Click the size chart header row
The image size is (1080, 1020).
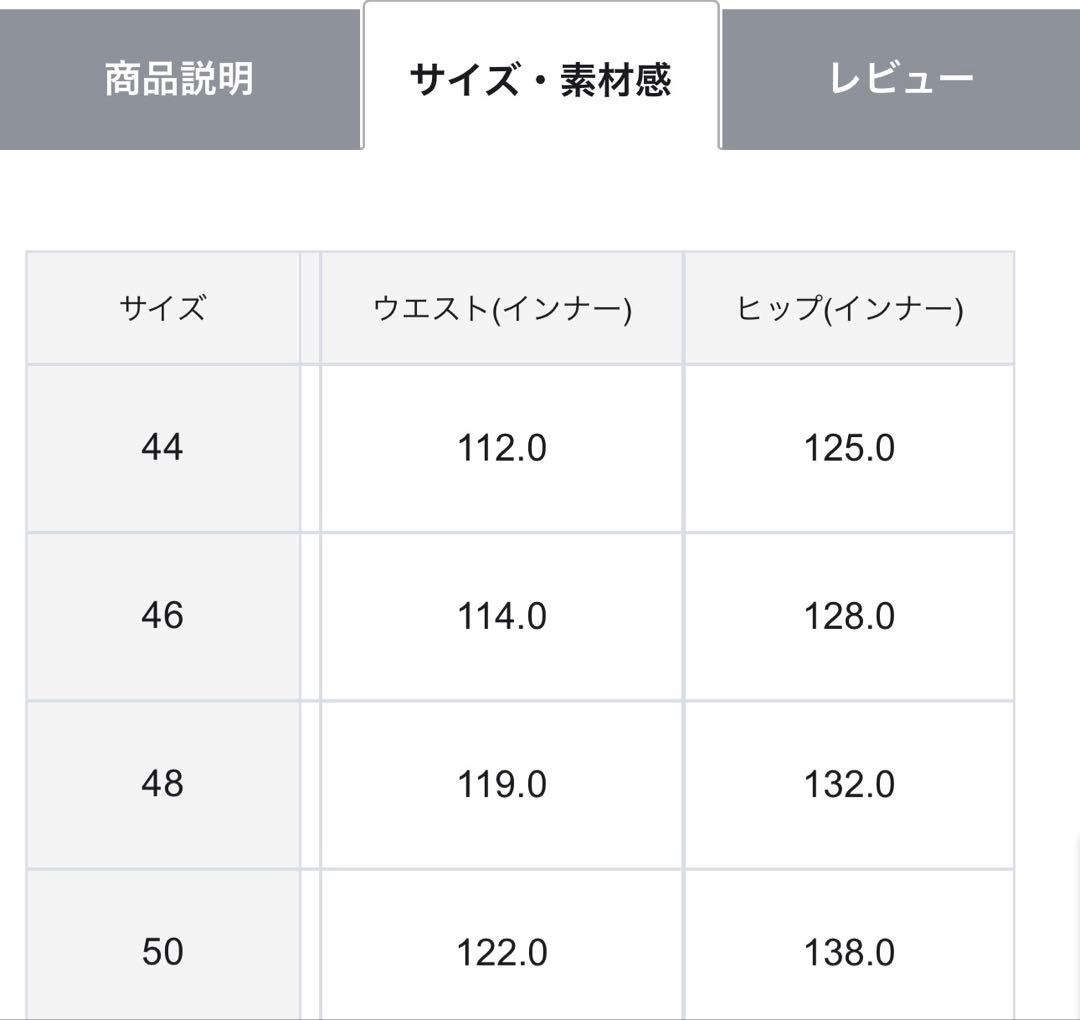click(520, 308)
